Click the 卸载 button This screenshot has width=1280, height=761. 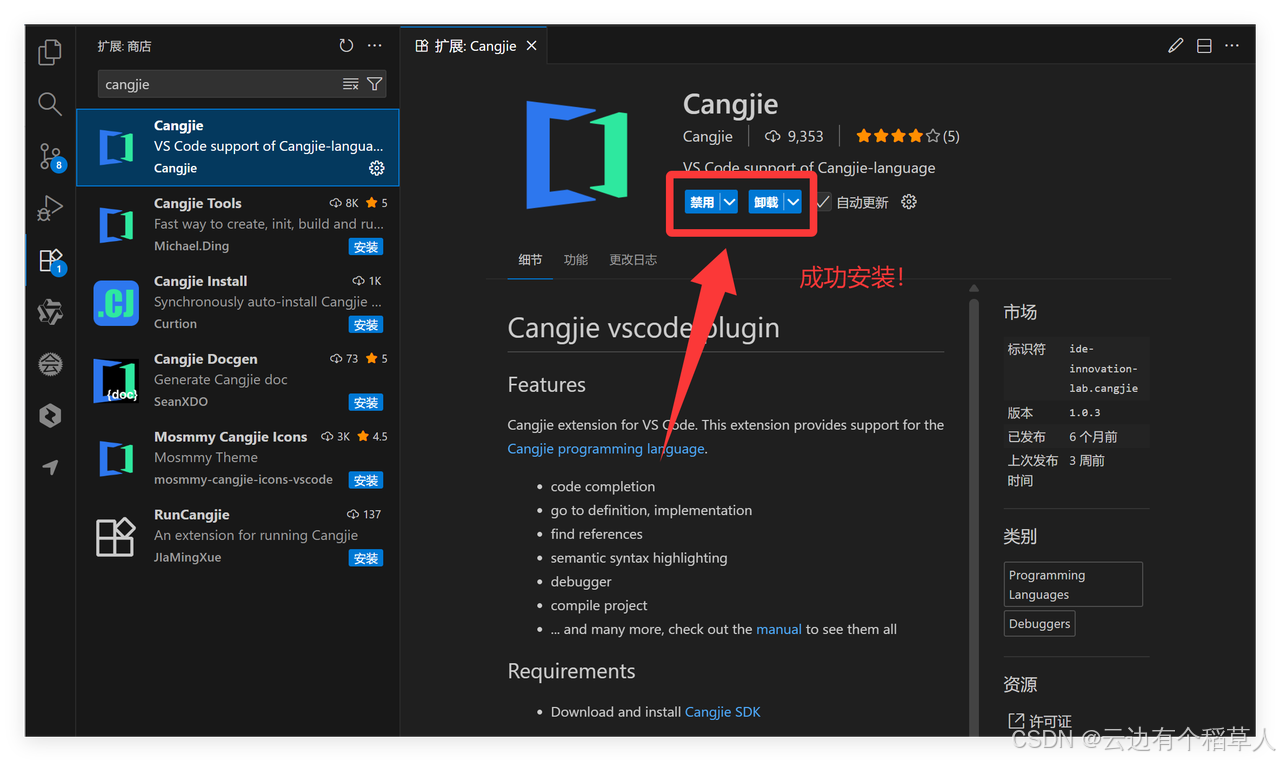tap(766, 202)
